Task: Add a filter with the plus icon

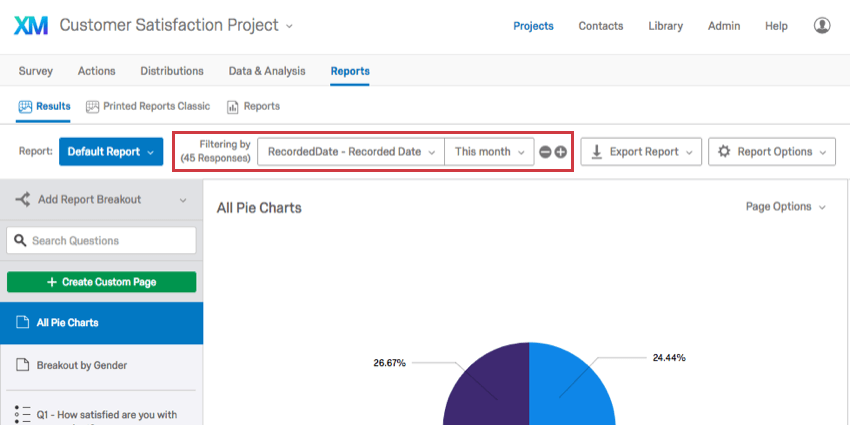Action: click(x=561, y=152)
